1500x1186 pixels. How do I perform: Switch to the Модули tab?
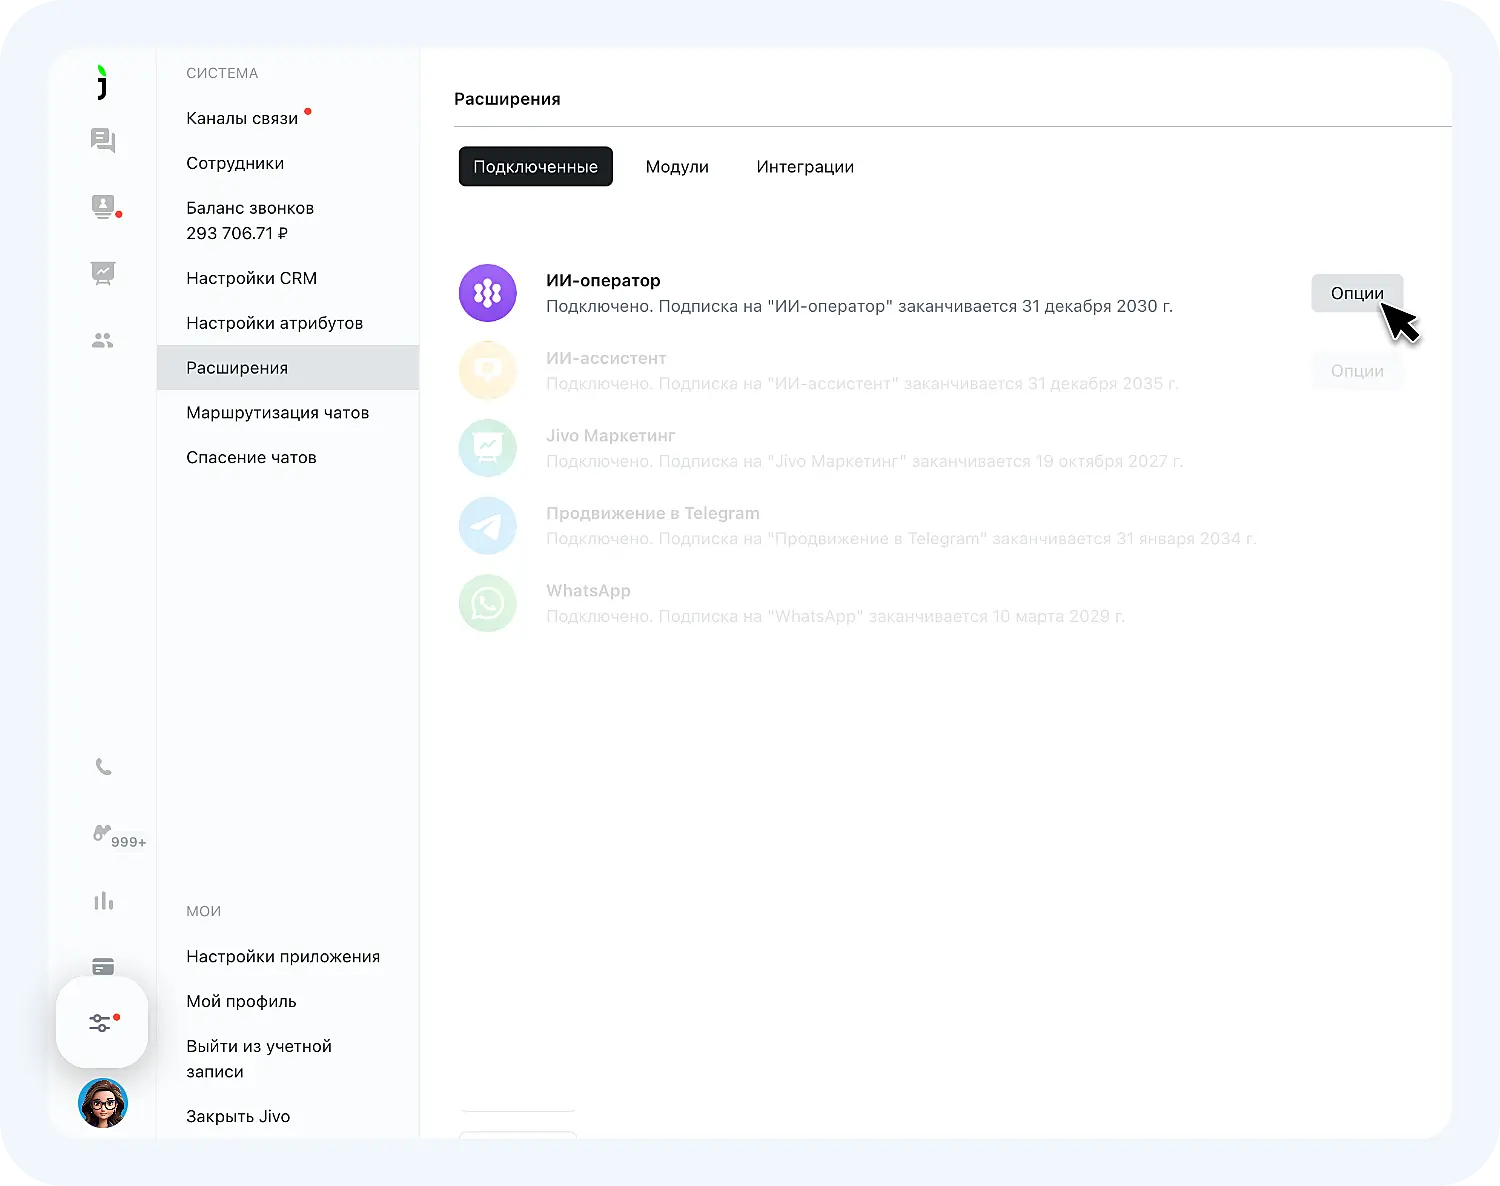pos(677,167)
